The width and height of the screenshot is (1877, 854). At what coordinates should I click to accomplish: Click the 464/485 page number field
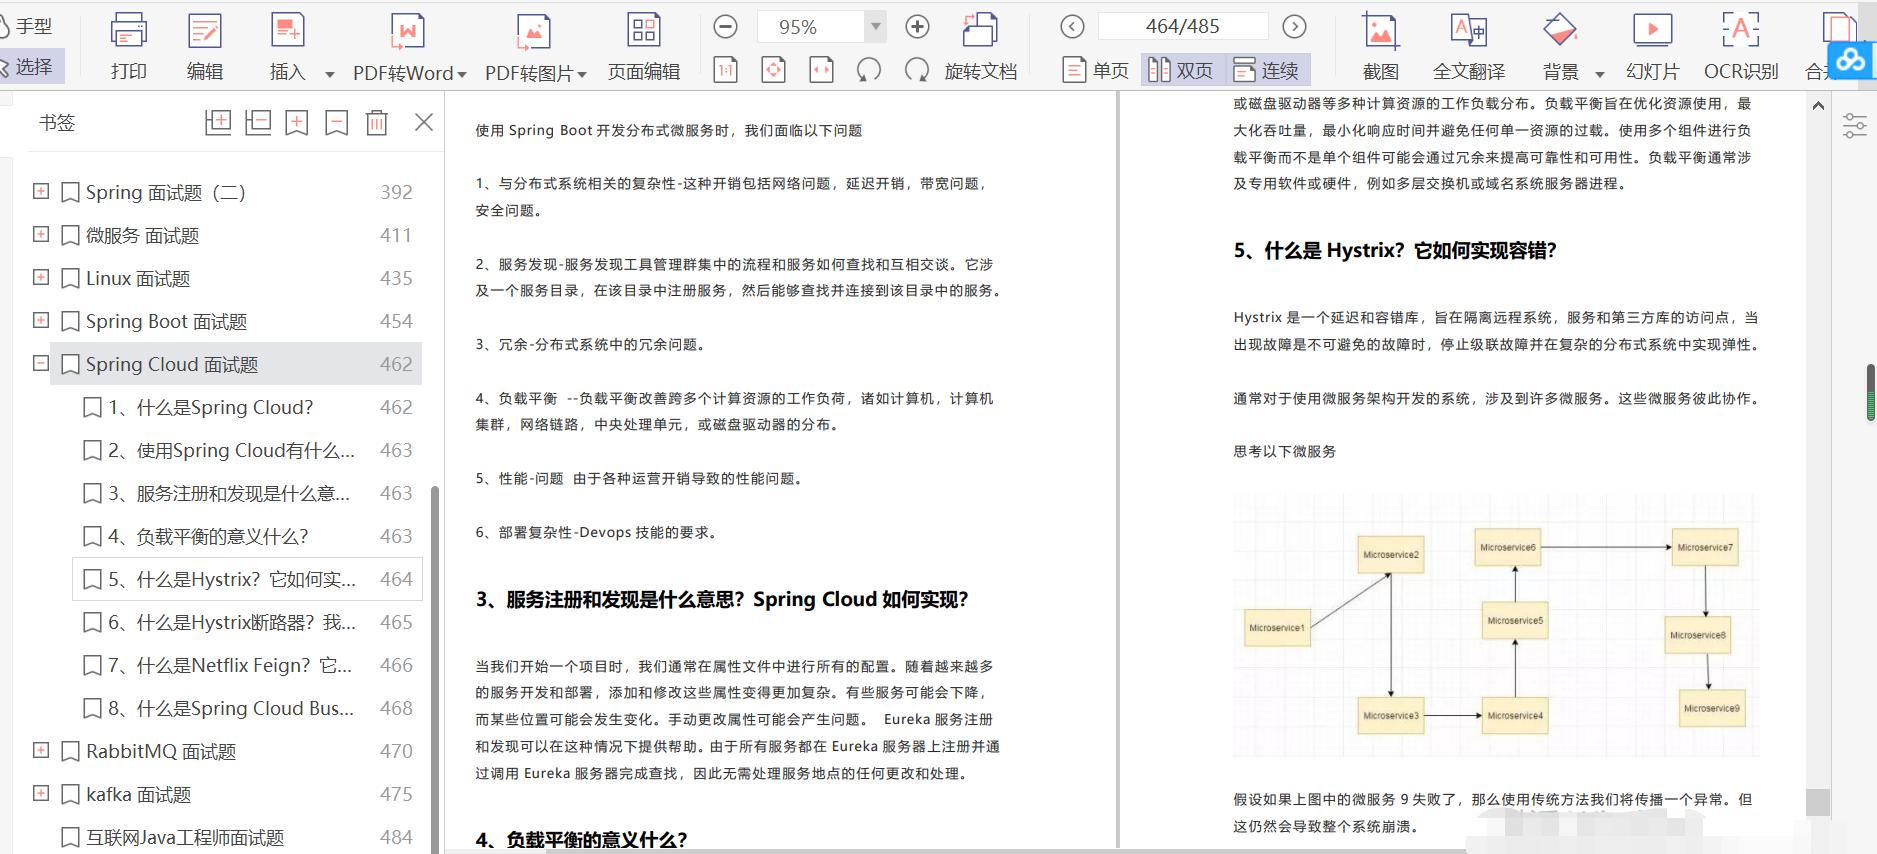coord(1183,27)
